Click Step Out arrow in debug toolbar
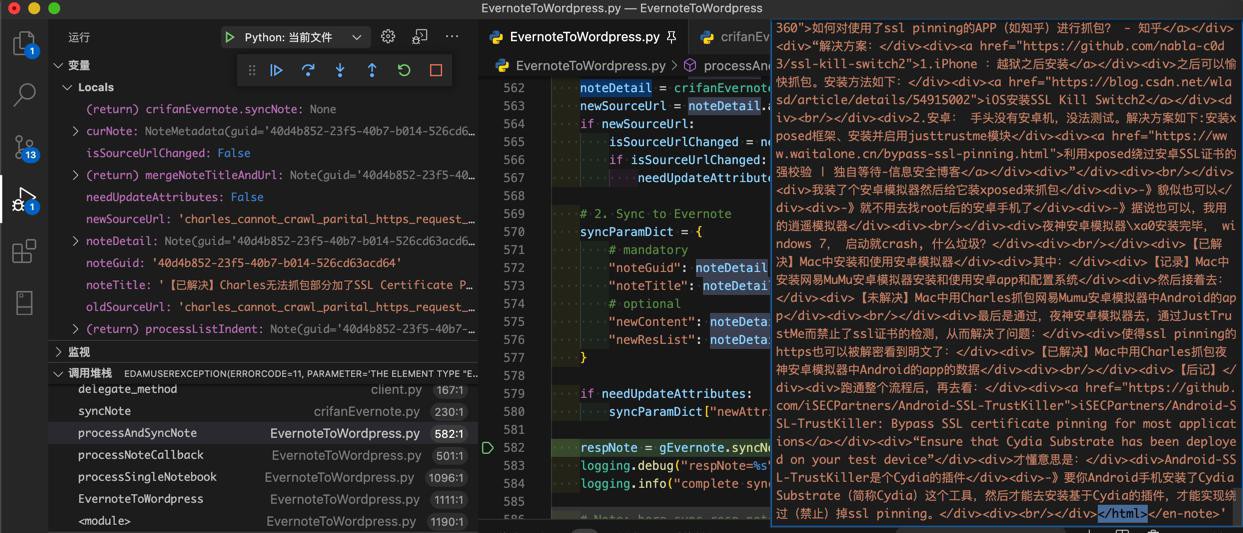Screen dimensions: 1243x533 point(372,70)
